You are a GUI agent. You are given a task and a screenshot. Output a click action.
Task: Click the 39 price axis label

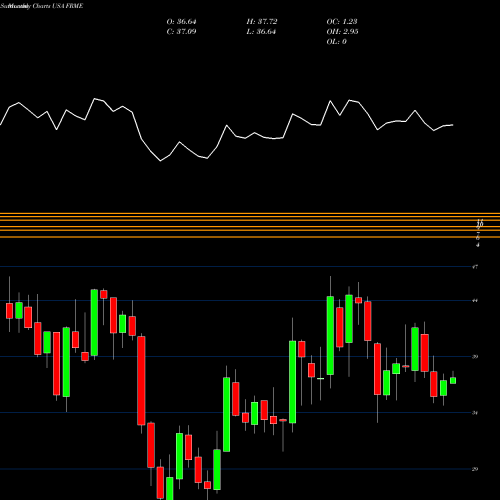click(x=475, y=357)
